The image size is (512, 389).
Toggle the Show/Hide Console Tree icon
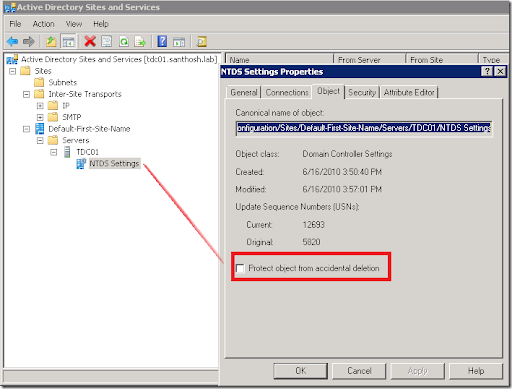pyautogui.click(x=69, y=42)
